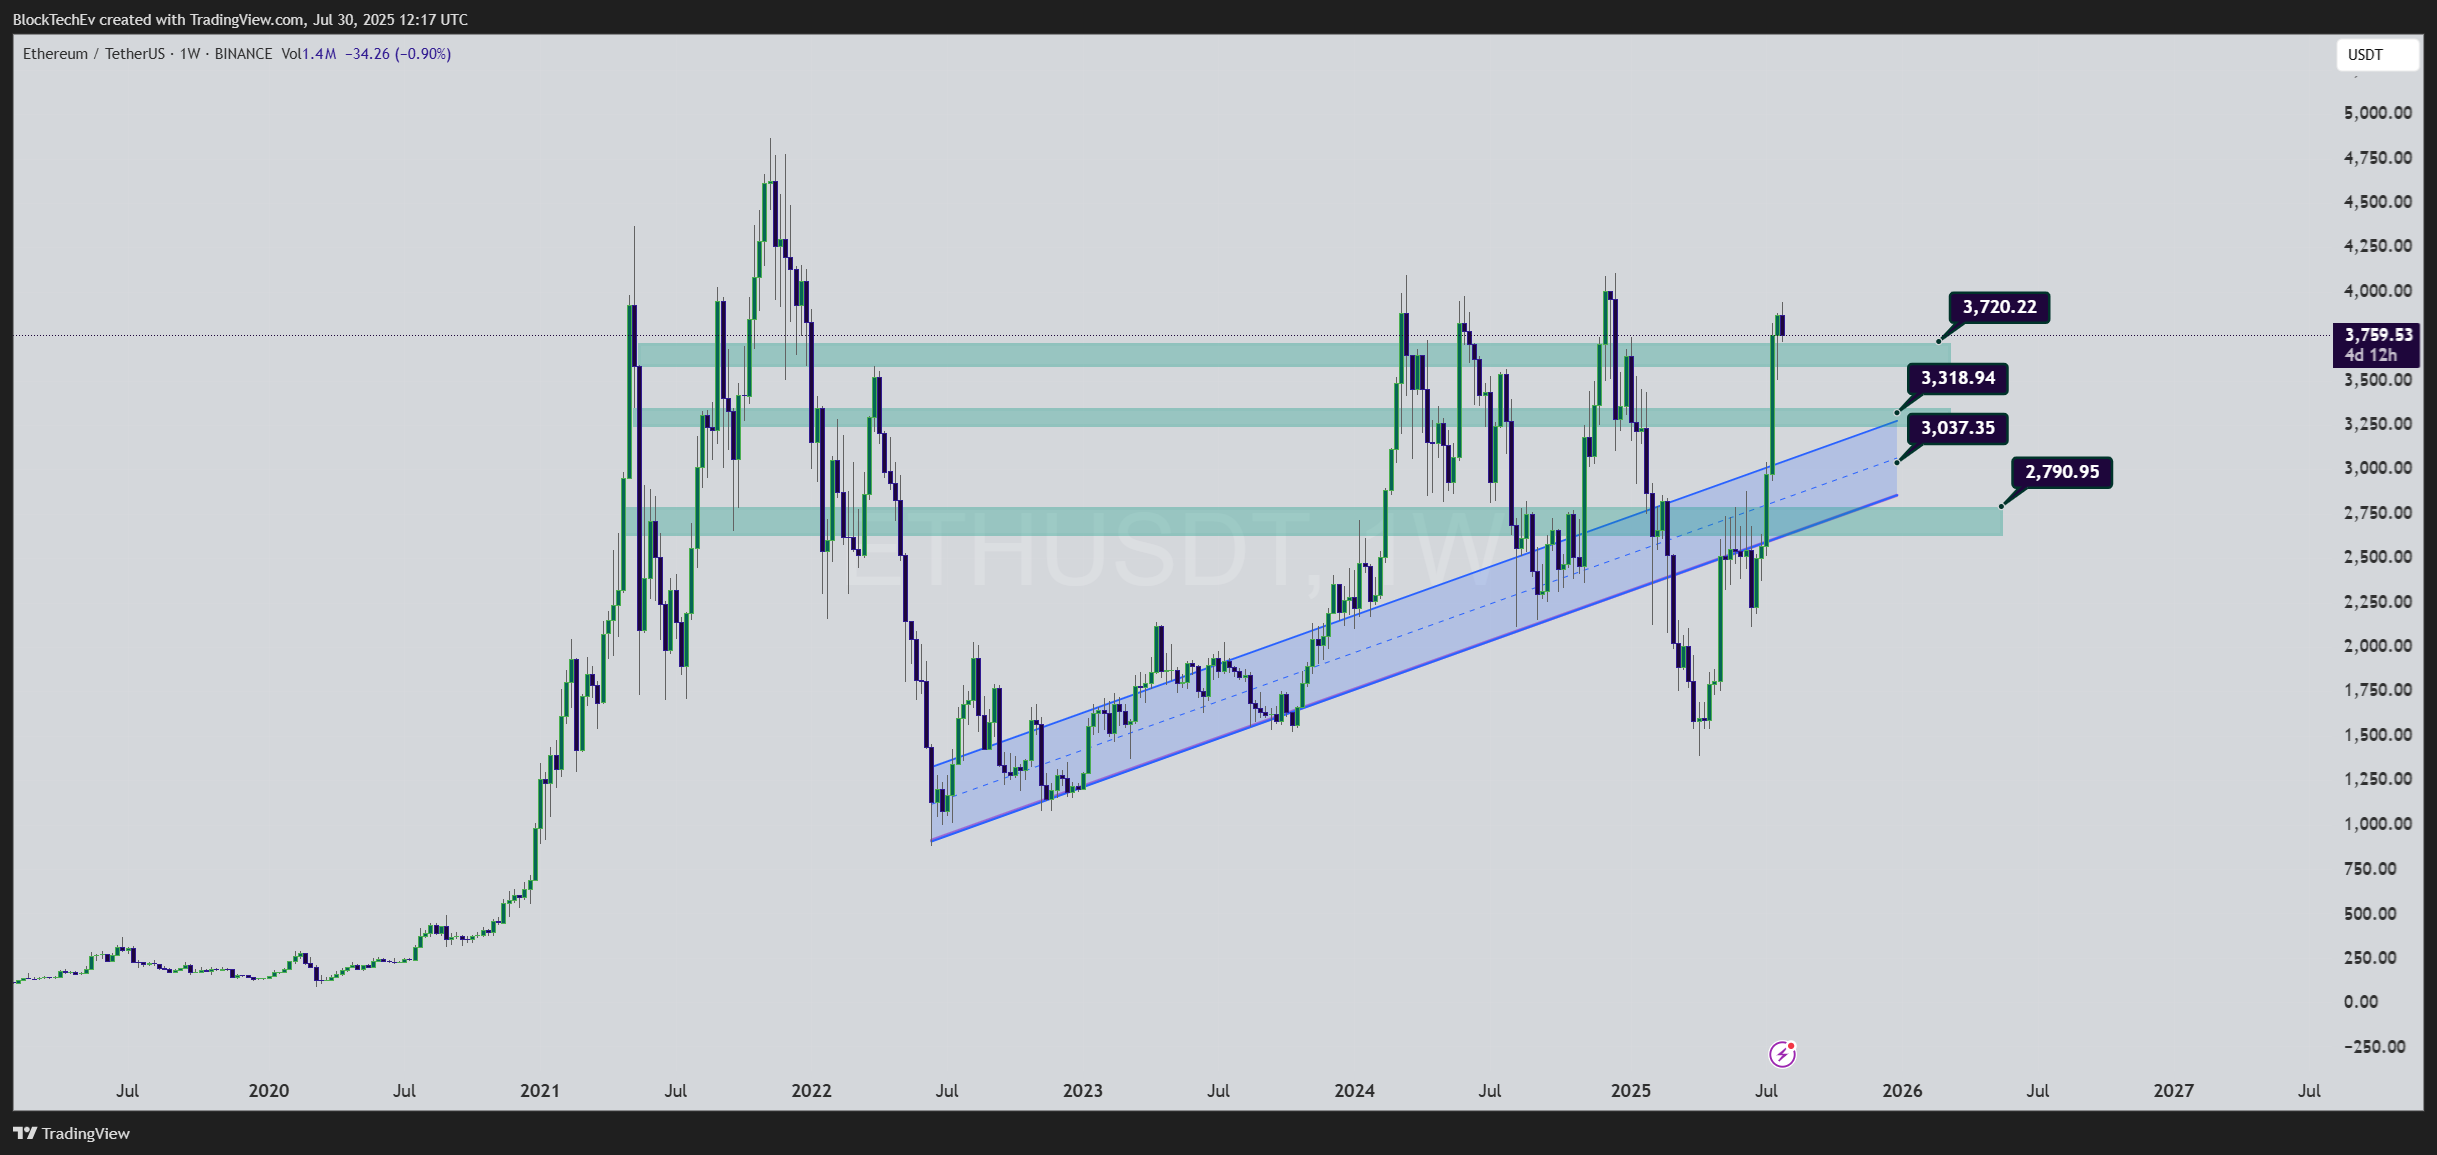Click the 2026 time axis label
Viewport: 2437px width, 1155px height.
click(x=1902, y=1091)
